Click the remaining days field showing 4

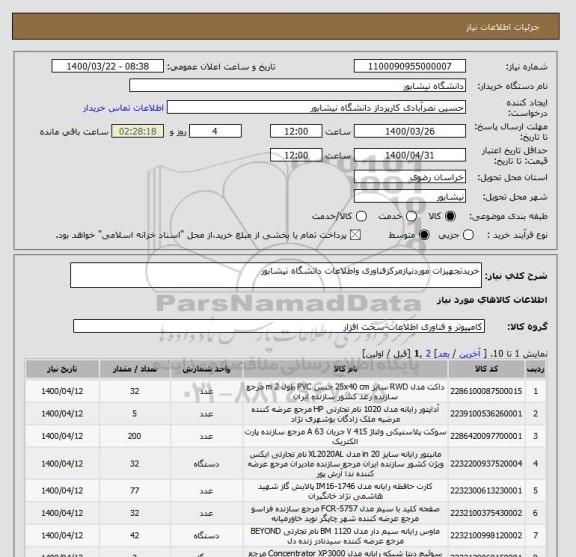(x=215, y=131)
